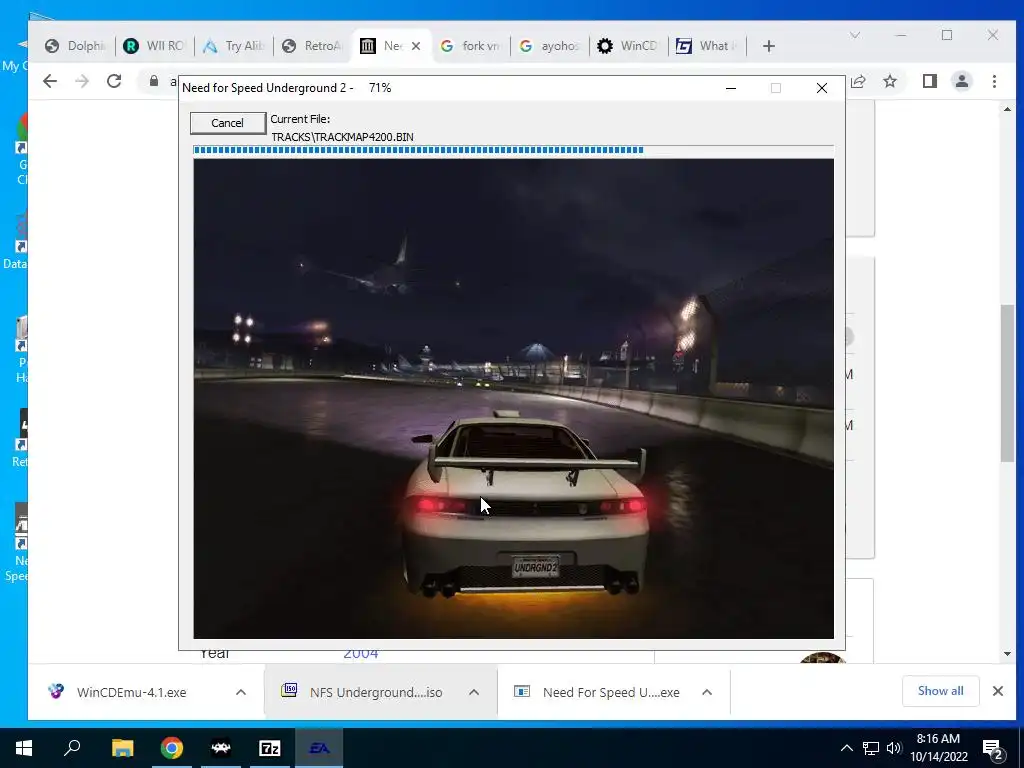
Task: Open the Chrome profile menu
Action: click(x=962, y=81)
